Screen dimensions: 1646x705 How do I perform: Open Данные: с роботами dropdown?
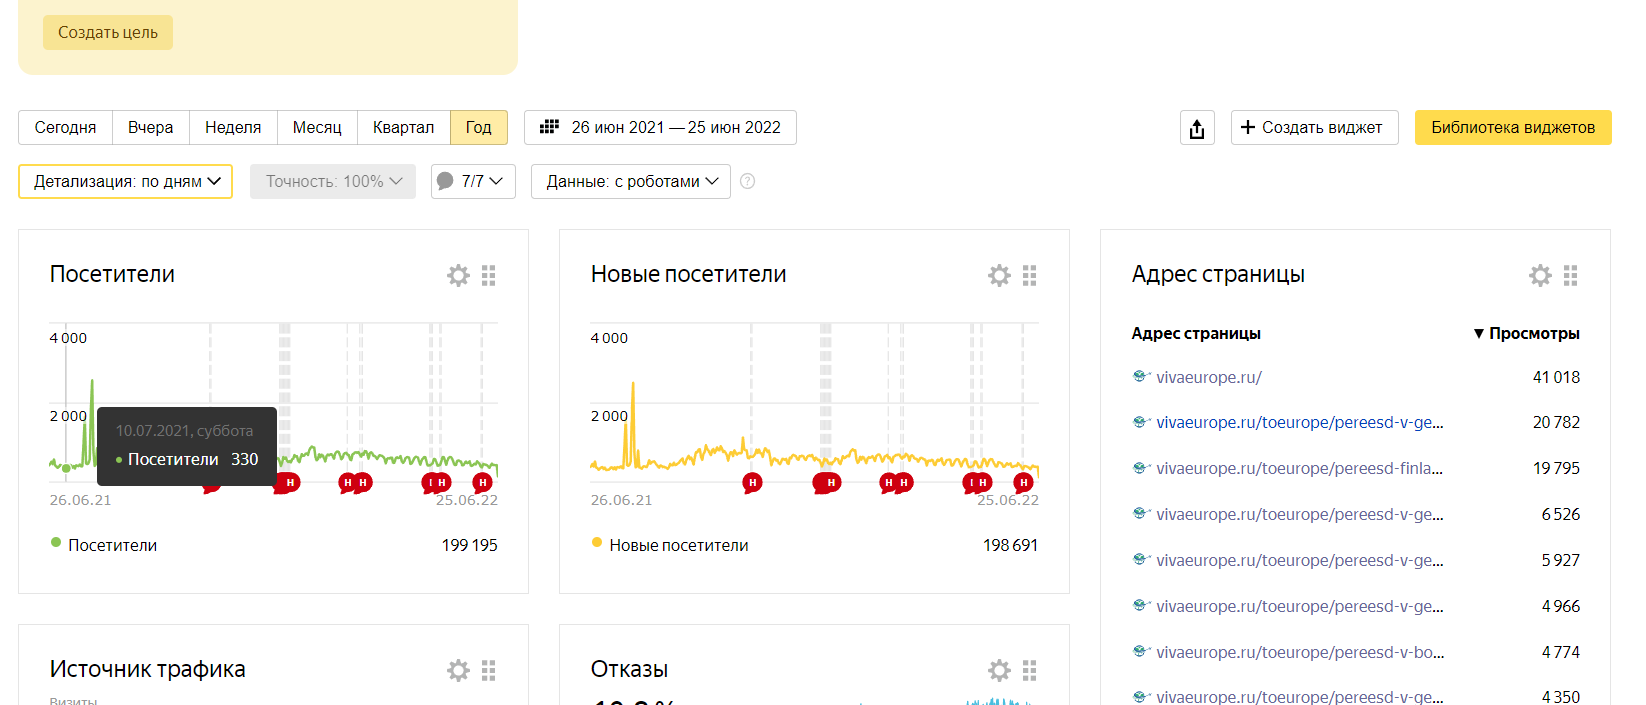click(631, 181)
